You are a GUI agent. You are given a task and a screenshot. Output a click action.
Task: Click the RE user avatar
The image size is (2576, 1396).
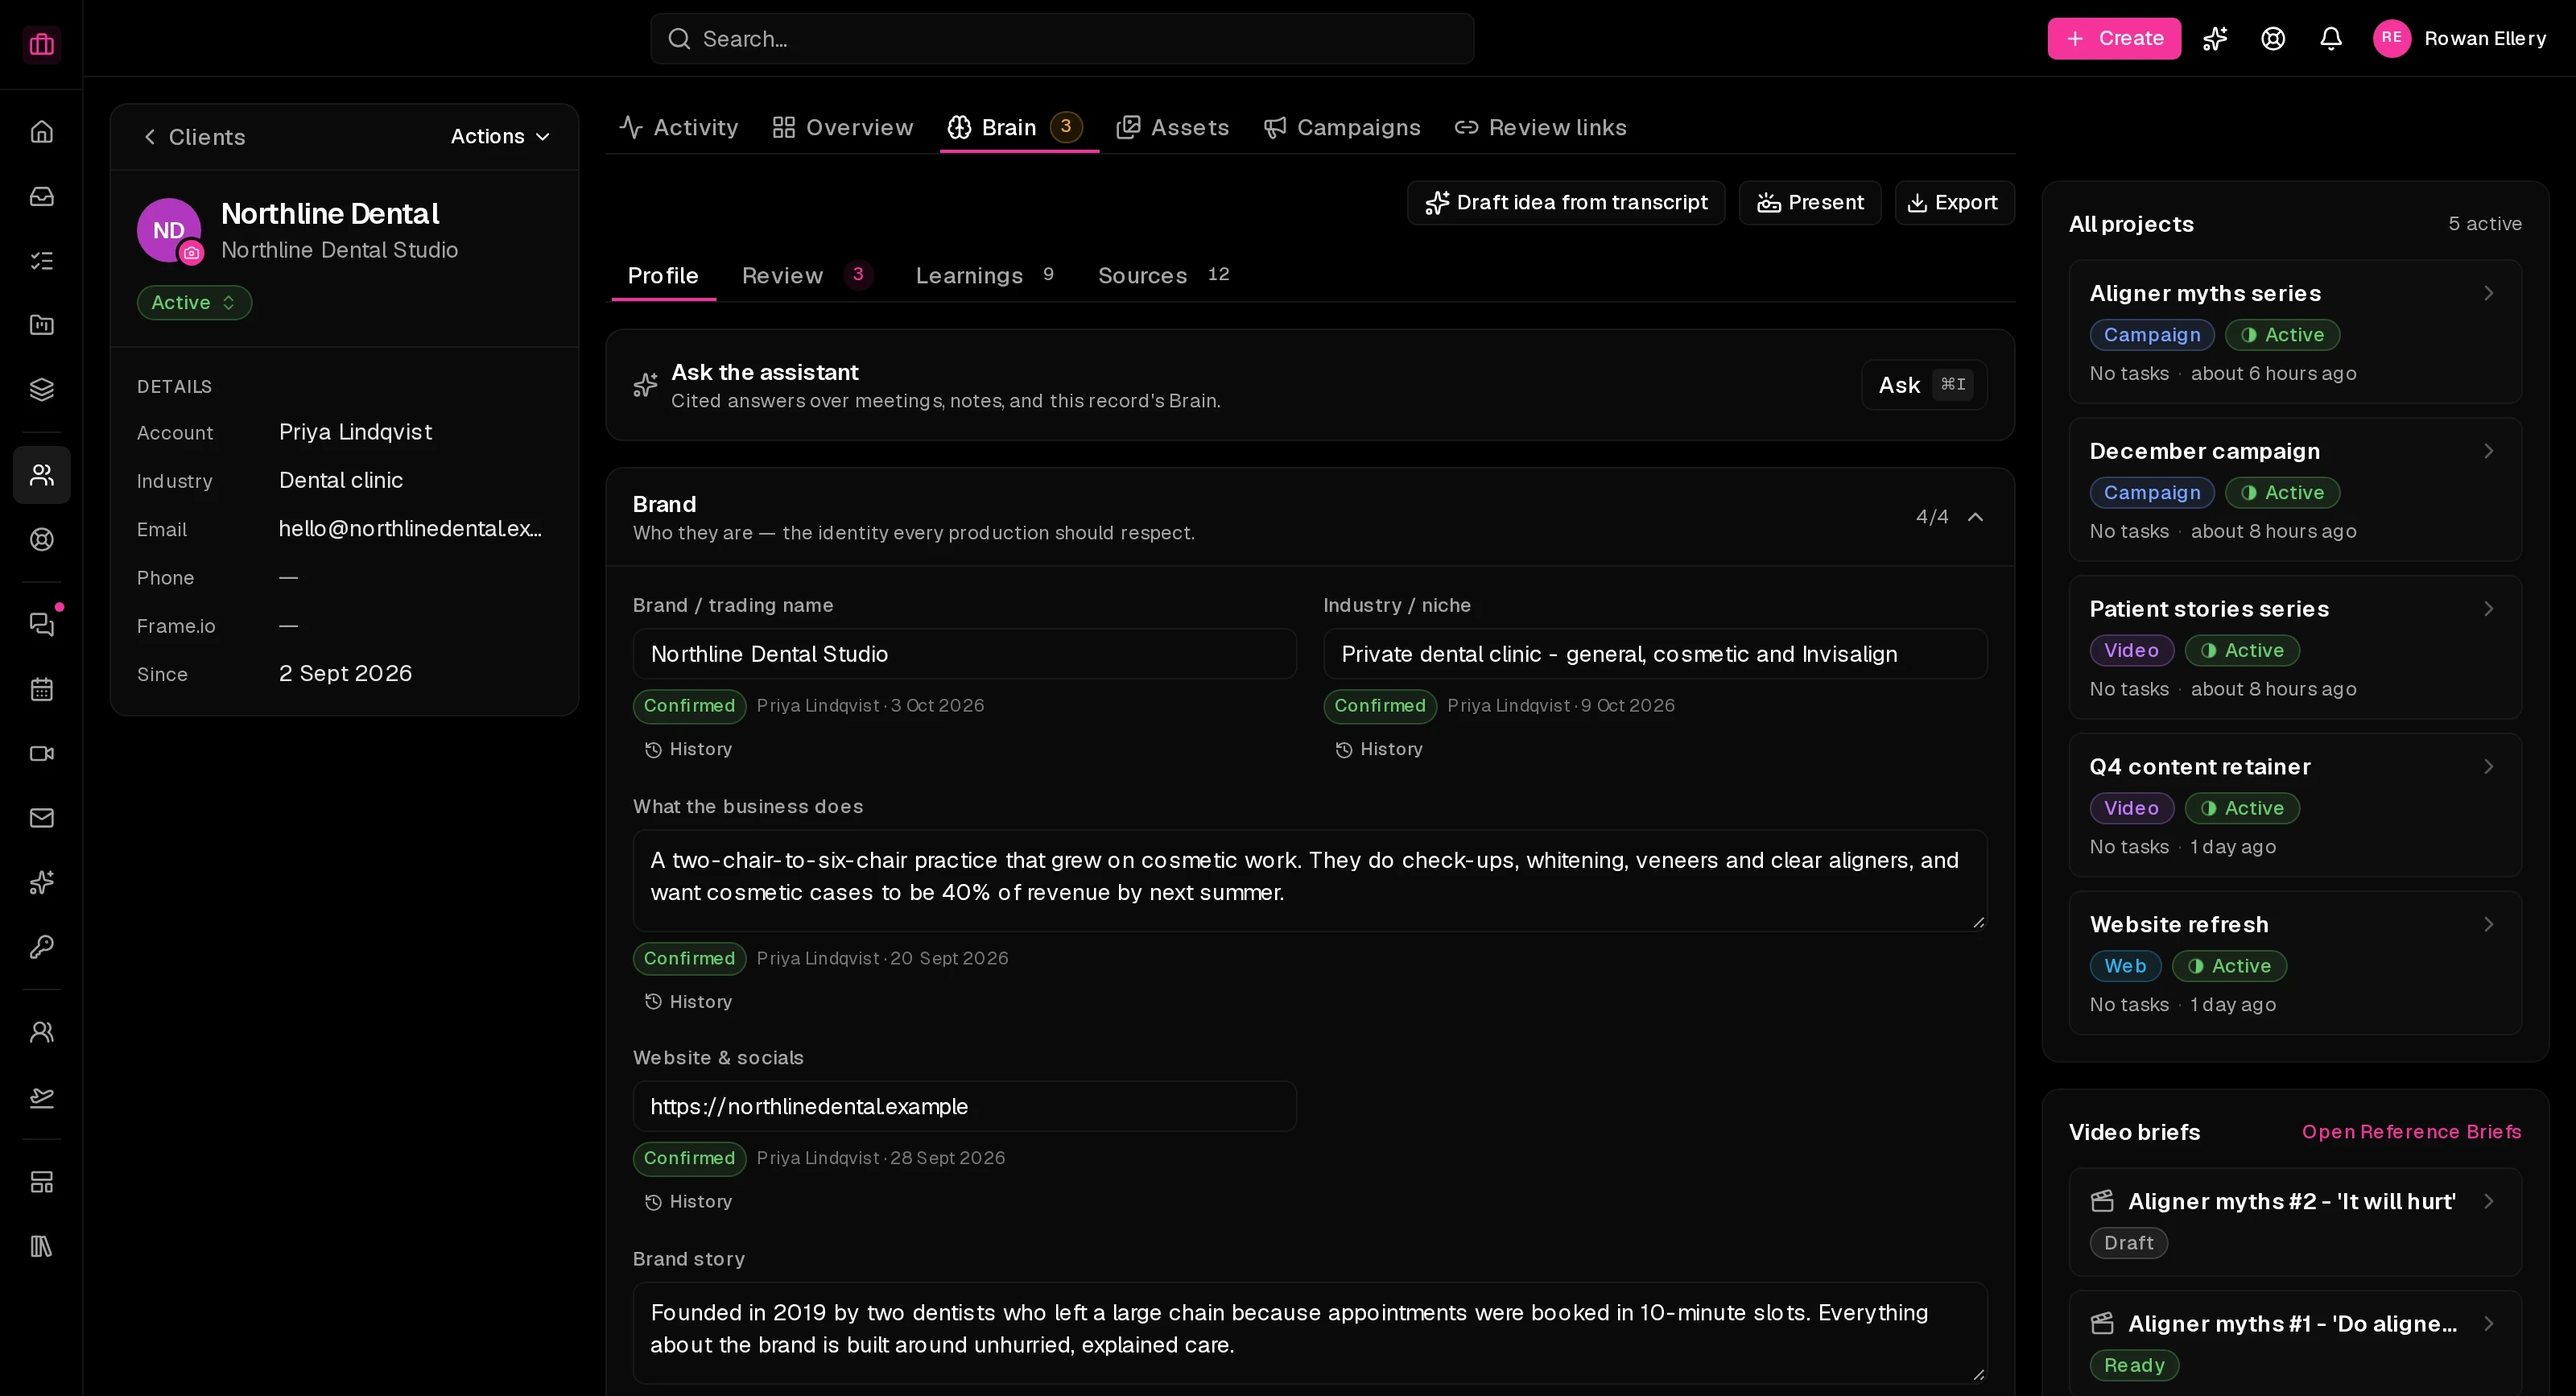pyautogui.click(x=2392, y=38)
